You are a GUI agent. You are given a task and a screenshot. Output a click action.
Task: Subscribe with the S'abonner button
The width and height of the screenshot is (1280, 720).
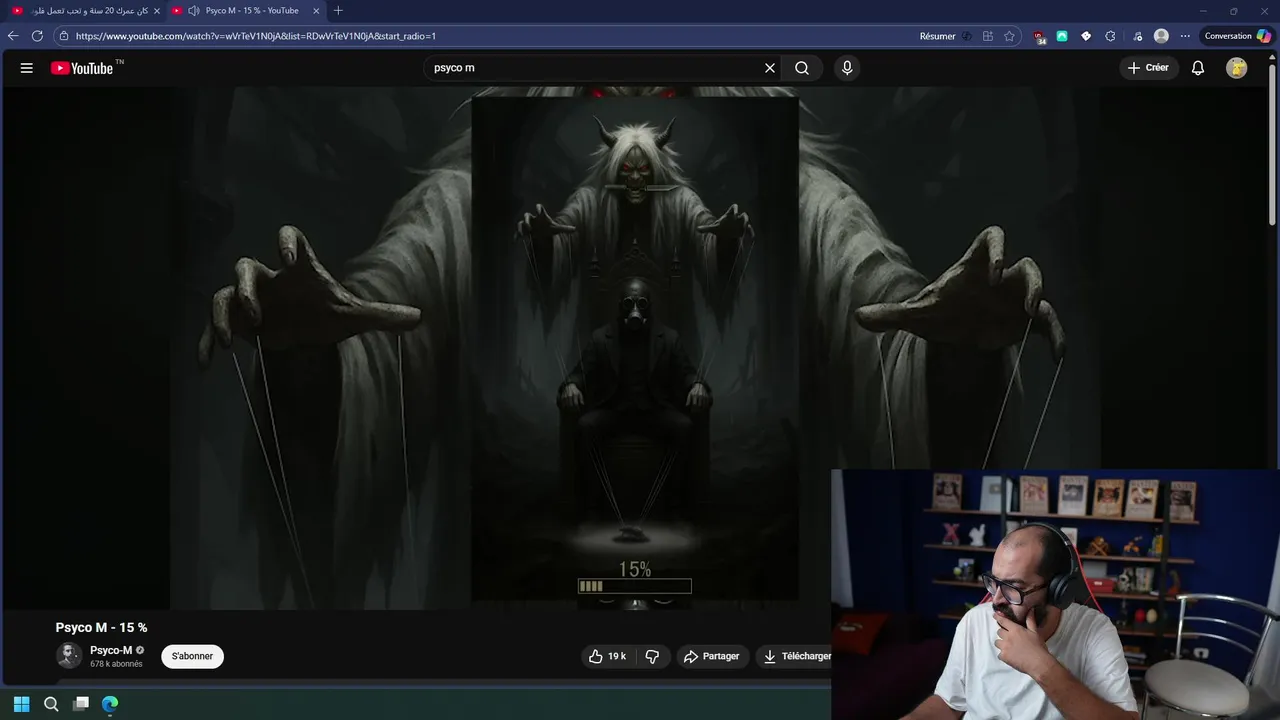(x=192, y=656)
